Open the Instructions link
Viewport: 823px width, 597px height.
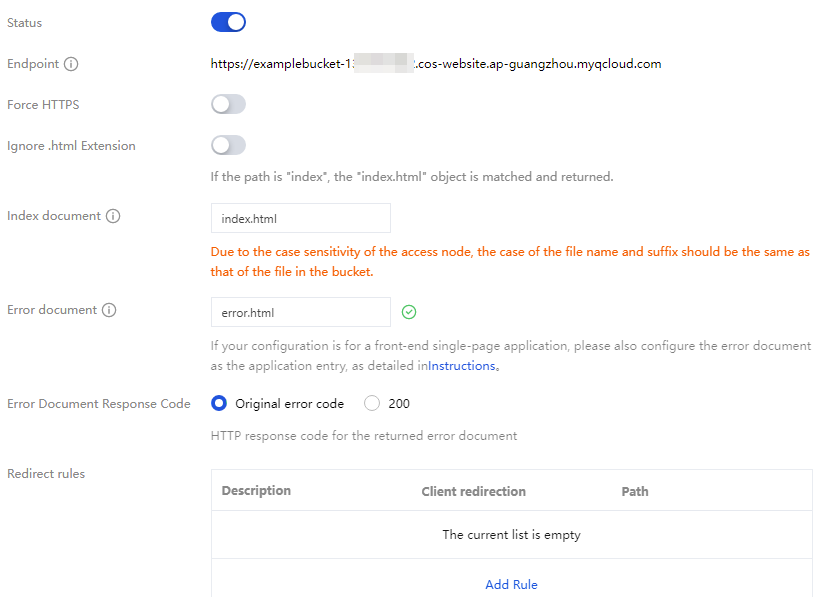[x=462, y=366]
